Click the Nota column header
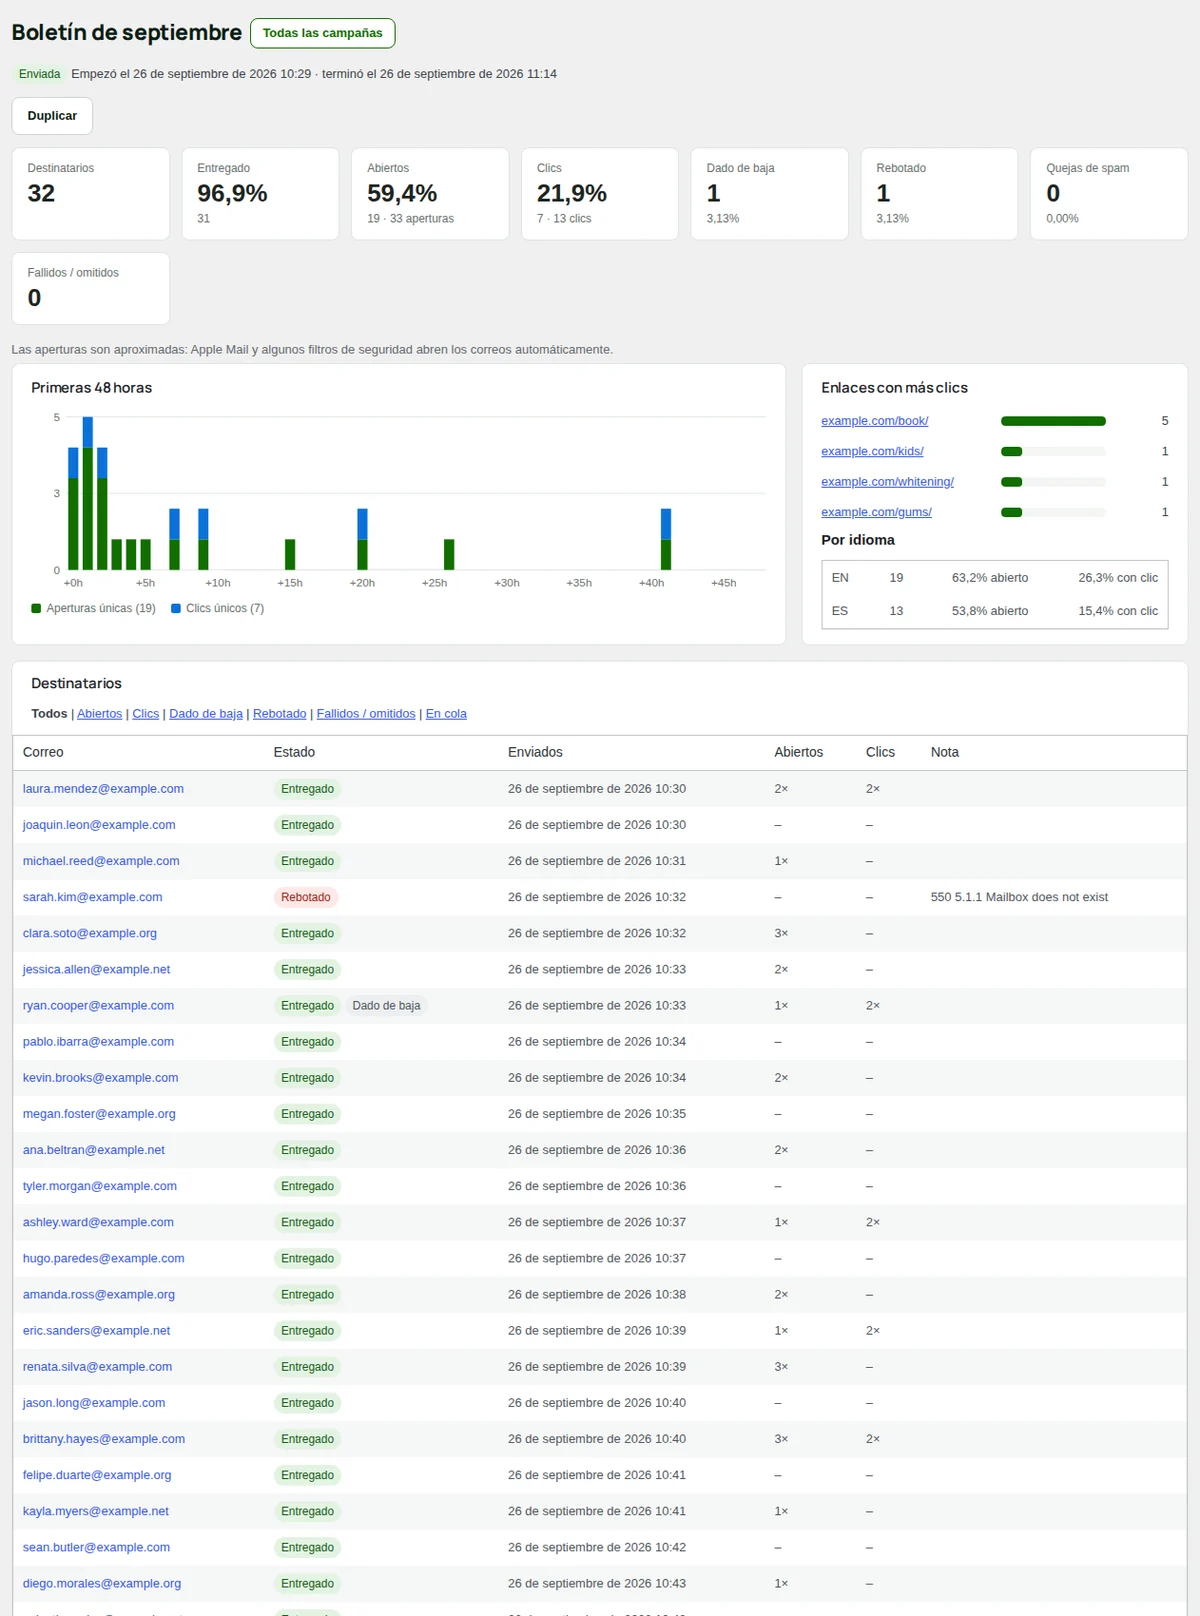Viewport: 1200px width, 1616px height. [945, 752]
